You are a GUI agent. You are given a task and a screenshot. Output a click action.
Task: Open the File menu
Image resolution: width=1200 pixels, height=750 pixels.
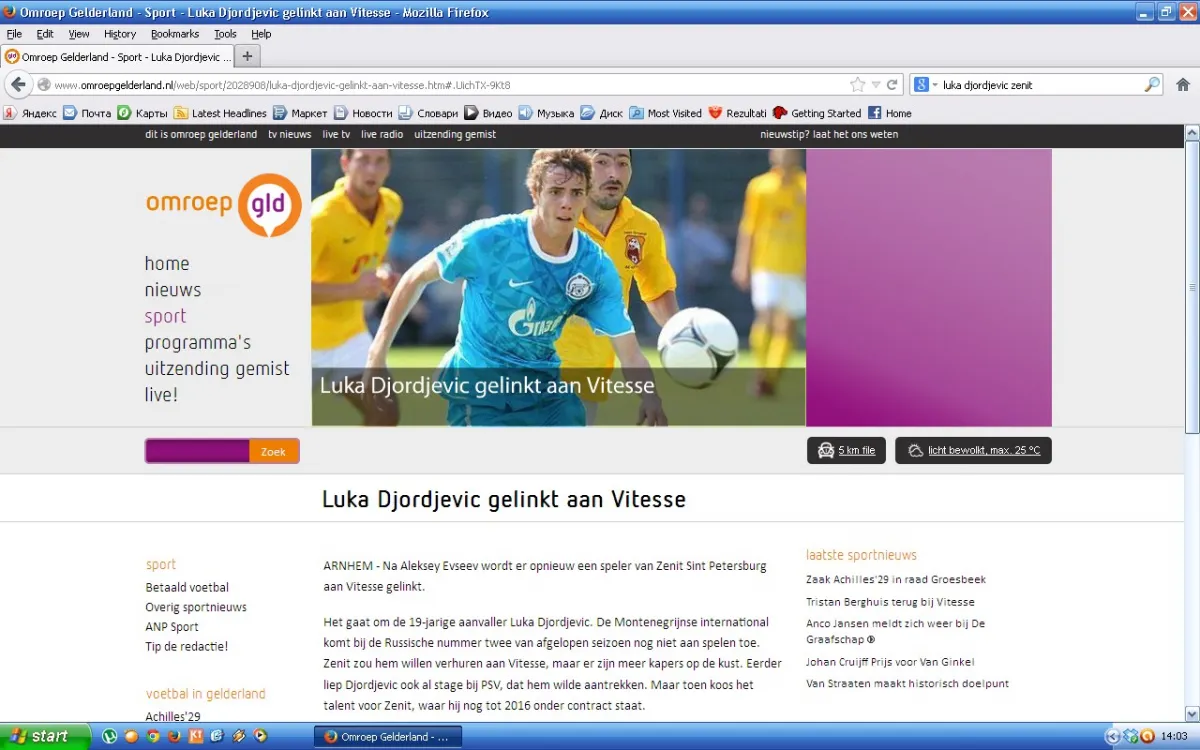tap(14, 34)
